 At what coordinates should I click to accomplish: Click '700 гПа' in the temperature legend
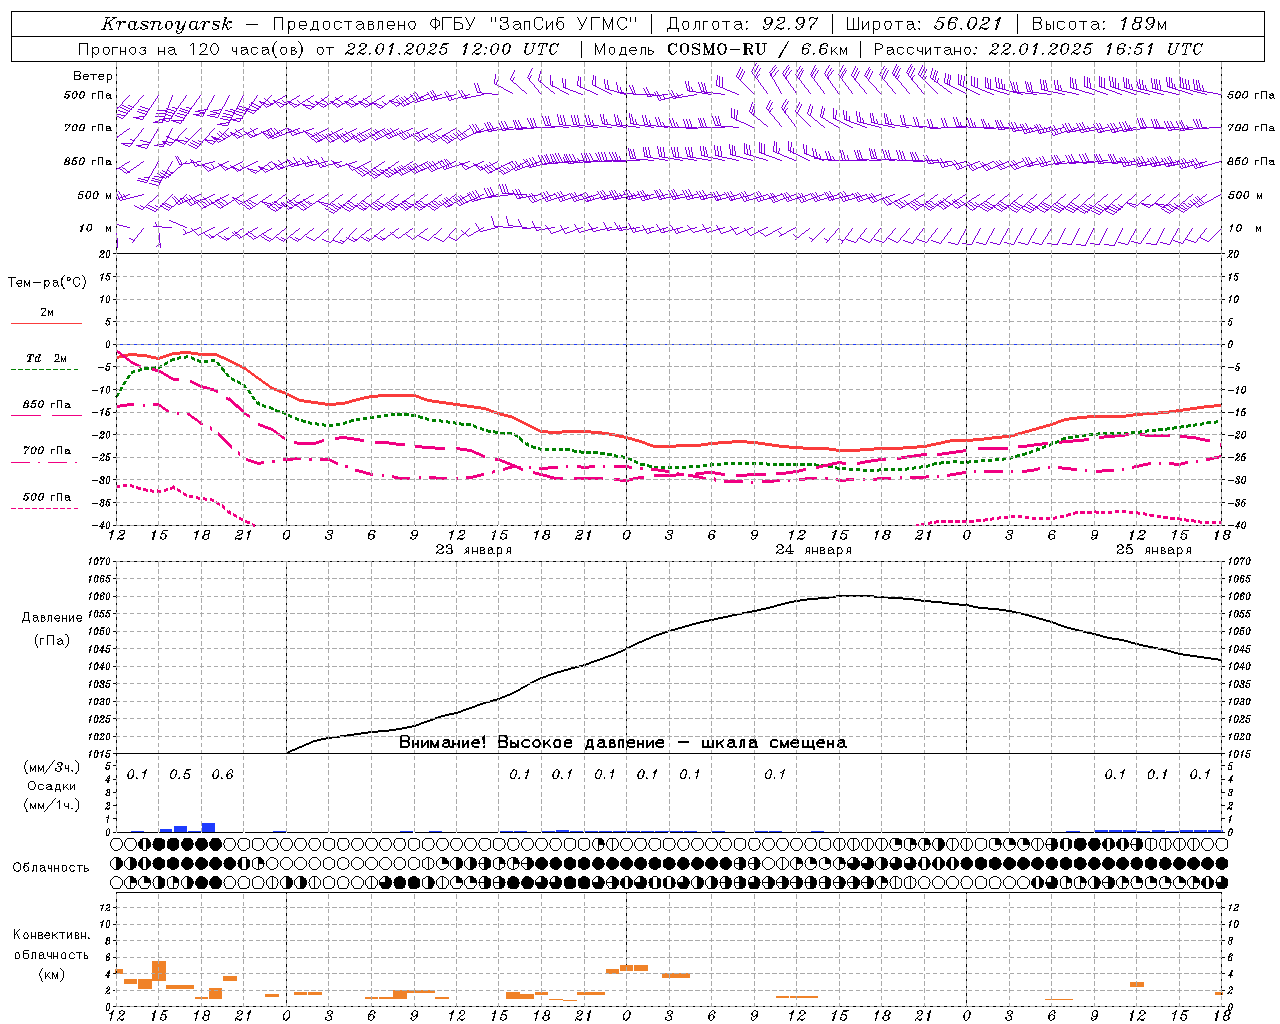(47, 451)
